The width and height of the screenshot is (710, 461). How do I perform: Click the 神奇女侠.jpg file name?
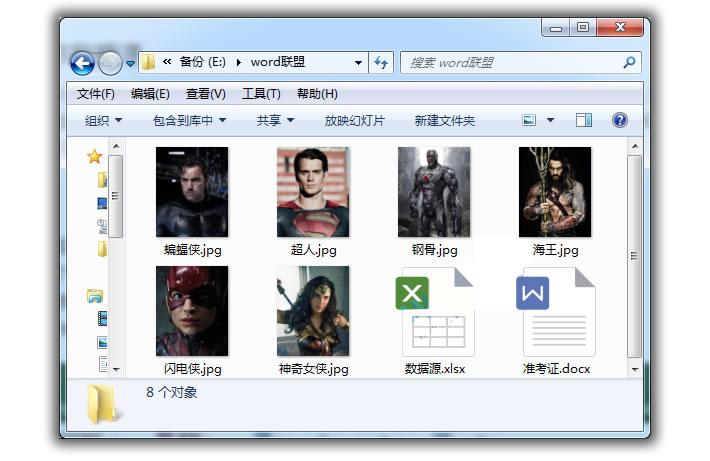pos(314,369)
